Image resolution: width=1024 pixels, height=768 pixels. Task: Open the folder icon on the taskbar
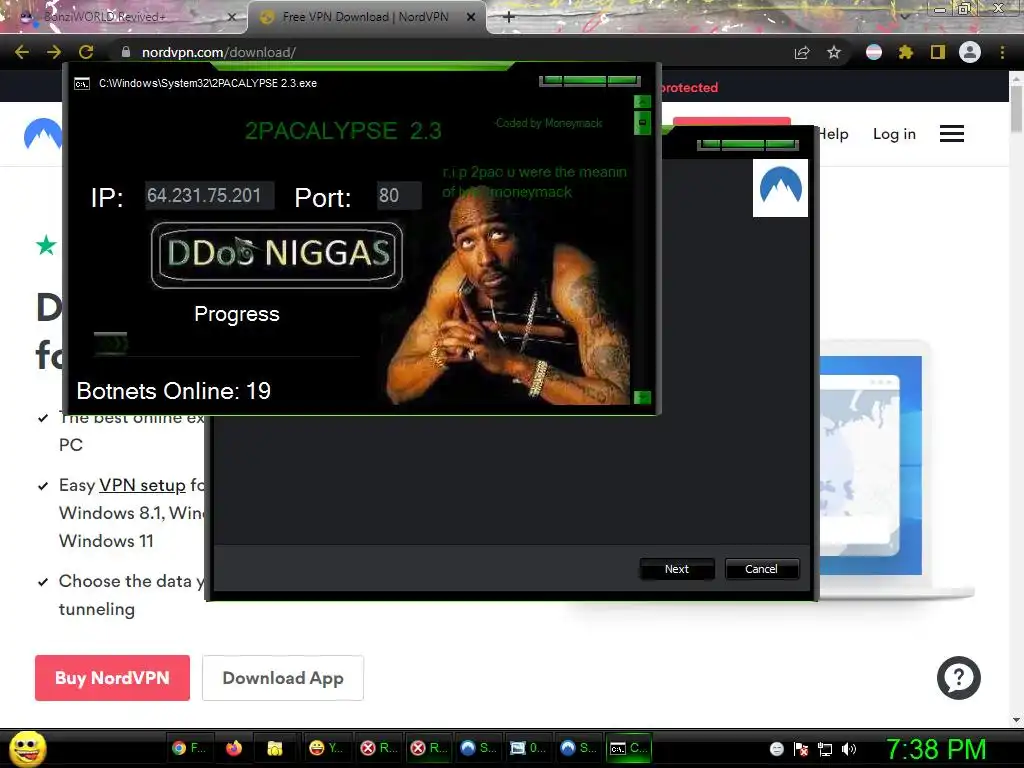275,748
